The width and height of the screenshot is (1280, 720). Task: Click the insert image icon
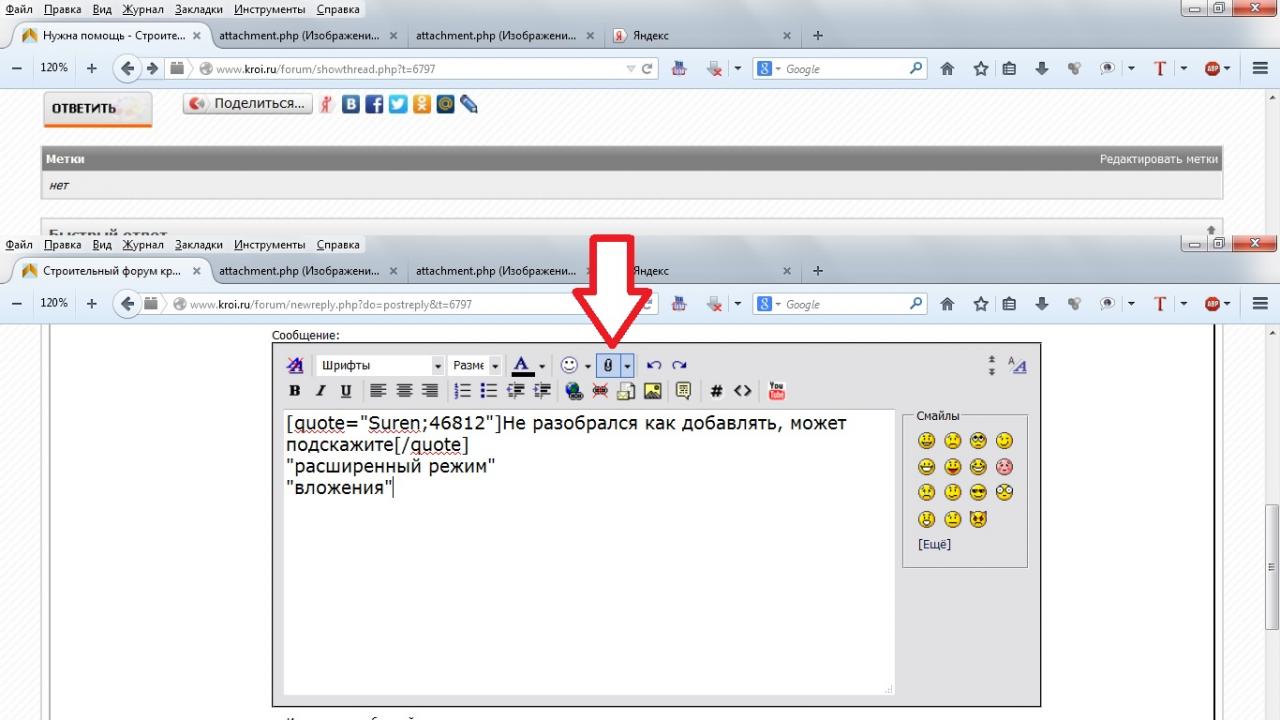[652, 391]
